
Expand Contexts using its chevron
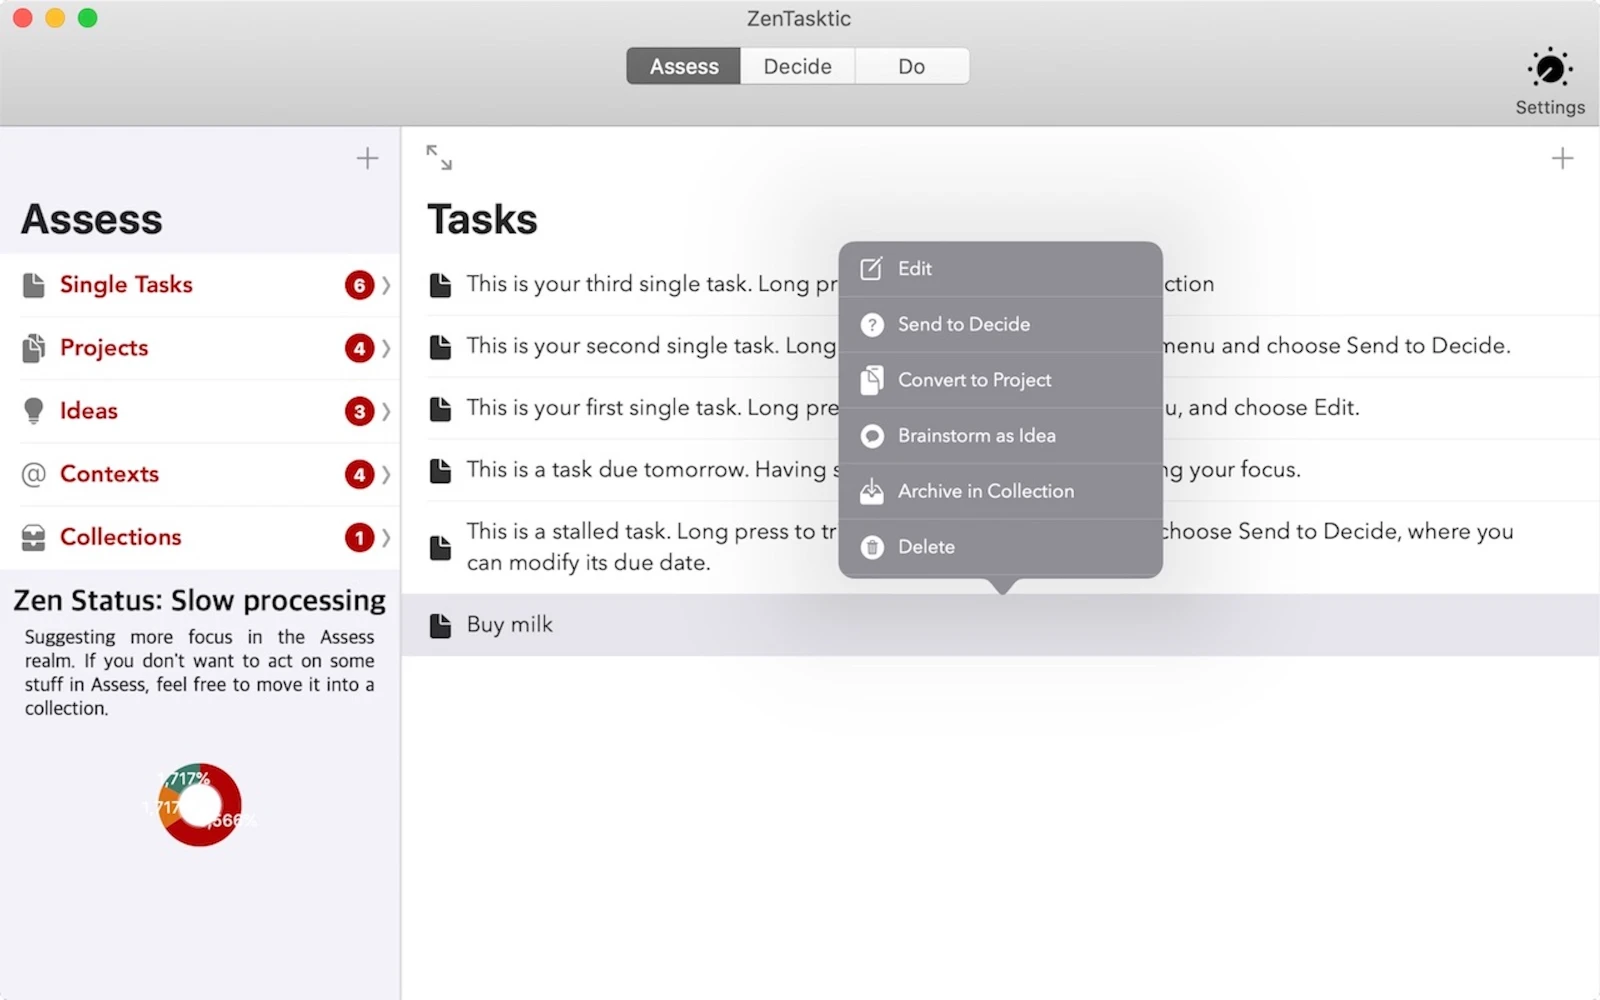(386, 474)
